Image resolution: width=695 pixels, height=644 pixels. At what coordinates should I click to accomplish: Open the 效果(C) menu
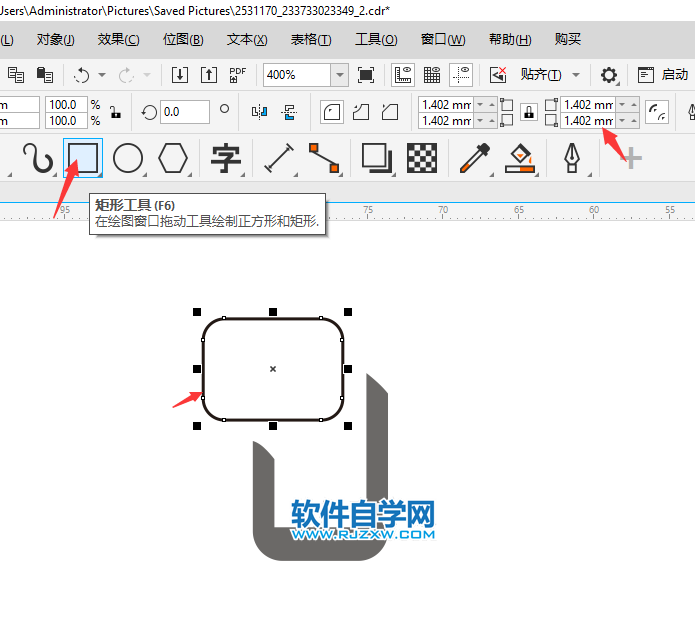pyautogui.click(x=119, y=39)
